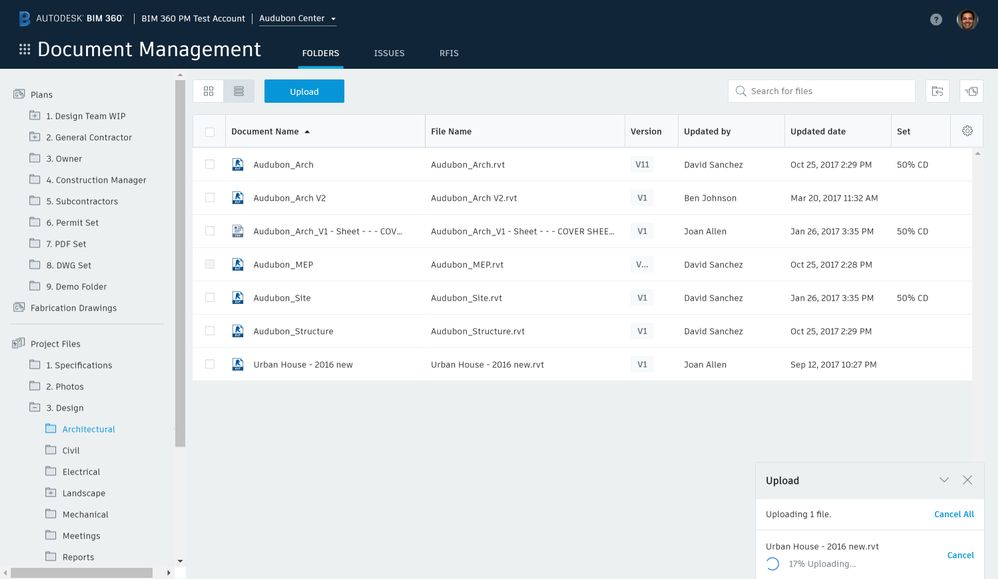Click the folder action icon beside search
The image size is (998, 579).
(x=938, y=91)
